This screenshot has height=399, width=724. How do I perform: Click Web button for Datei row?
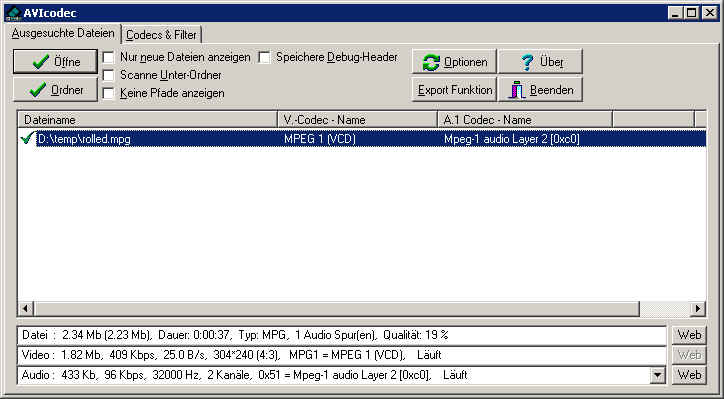(689, 335)
